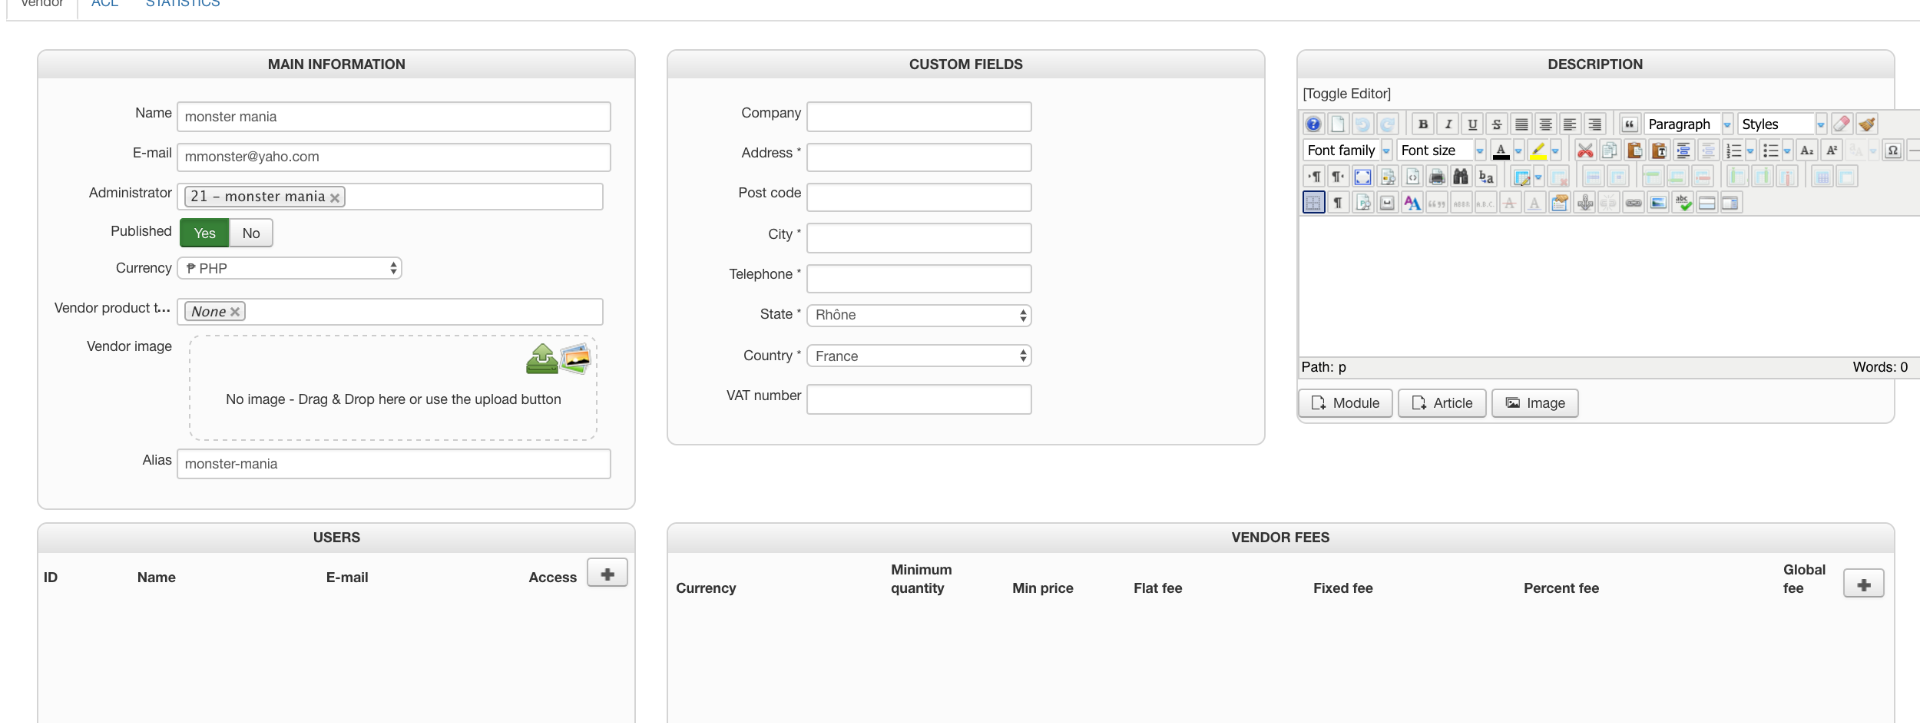The height and width of the screenshot is (723, 1920).
Task: Click the eraser remove formatting icon
Action: [x=1841, y=124]
